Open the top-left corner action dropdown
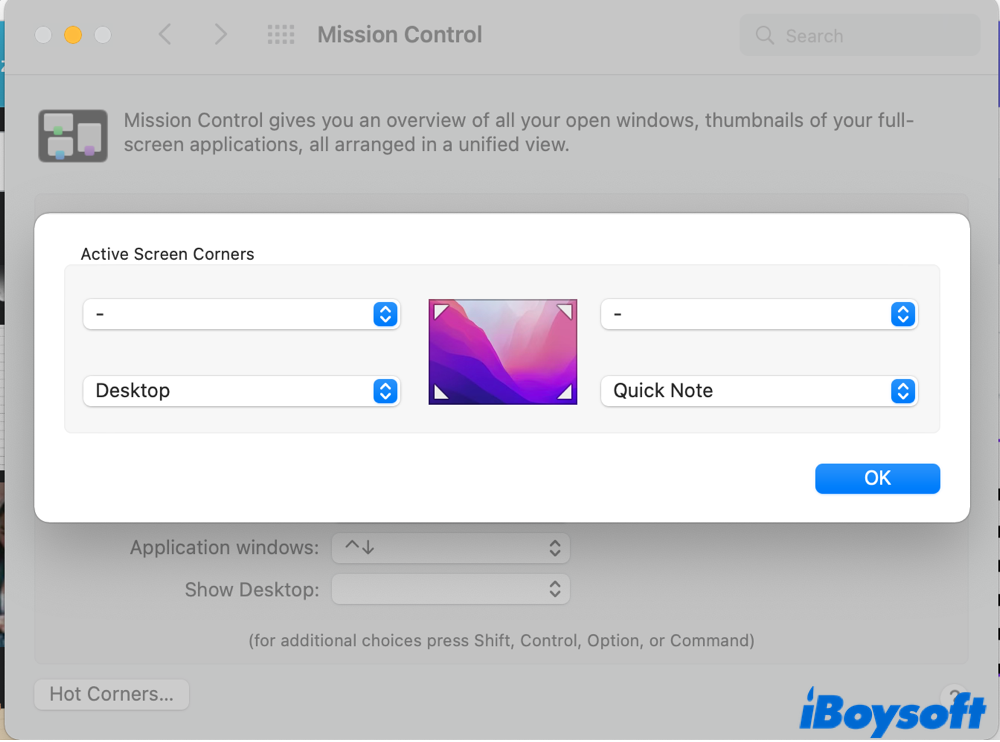Screen dimensions: 1000x742 [x=241, y=314]
